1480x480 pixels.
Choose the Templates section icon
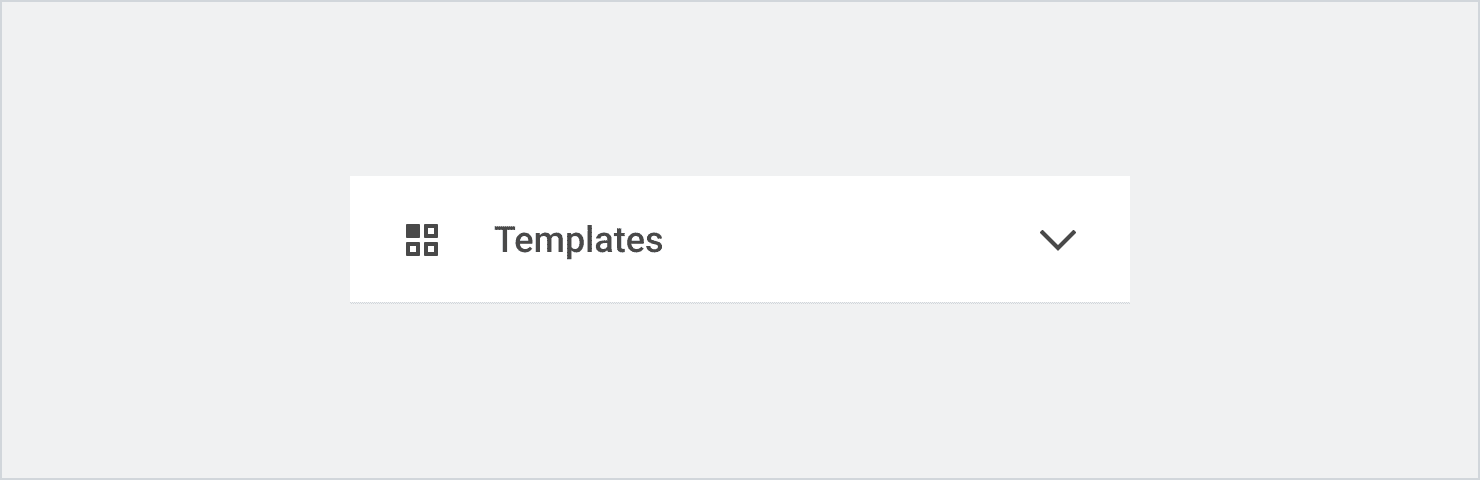pyautogui.click(x=421, y=240)
